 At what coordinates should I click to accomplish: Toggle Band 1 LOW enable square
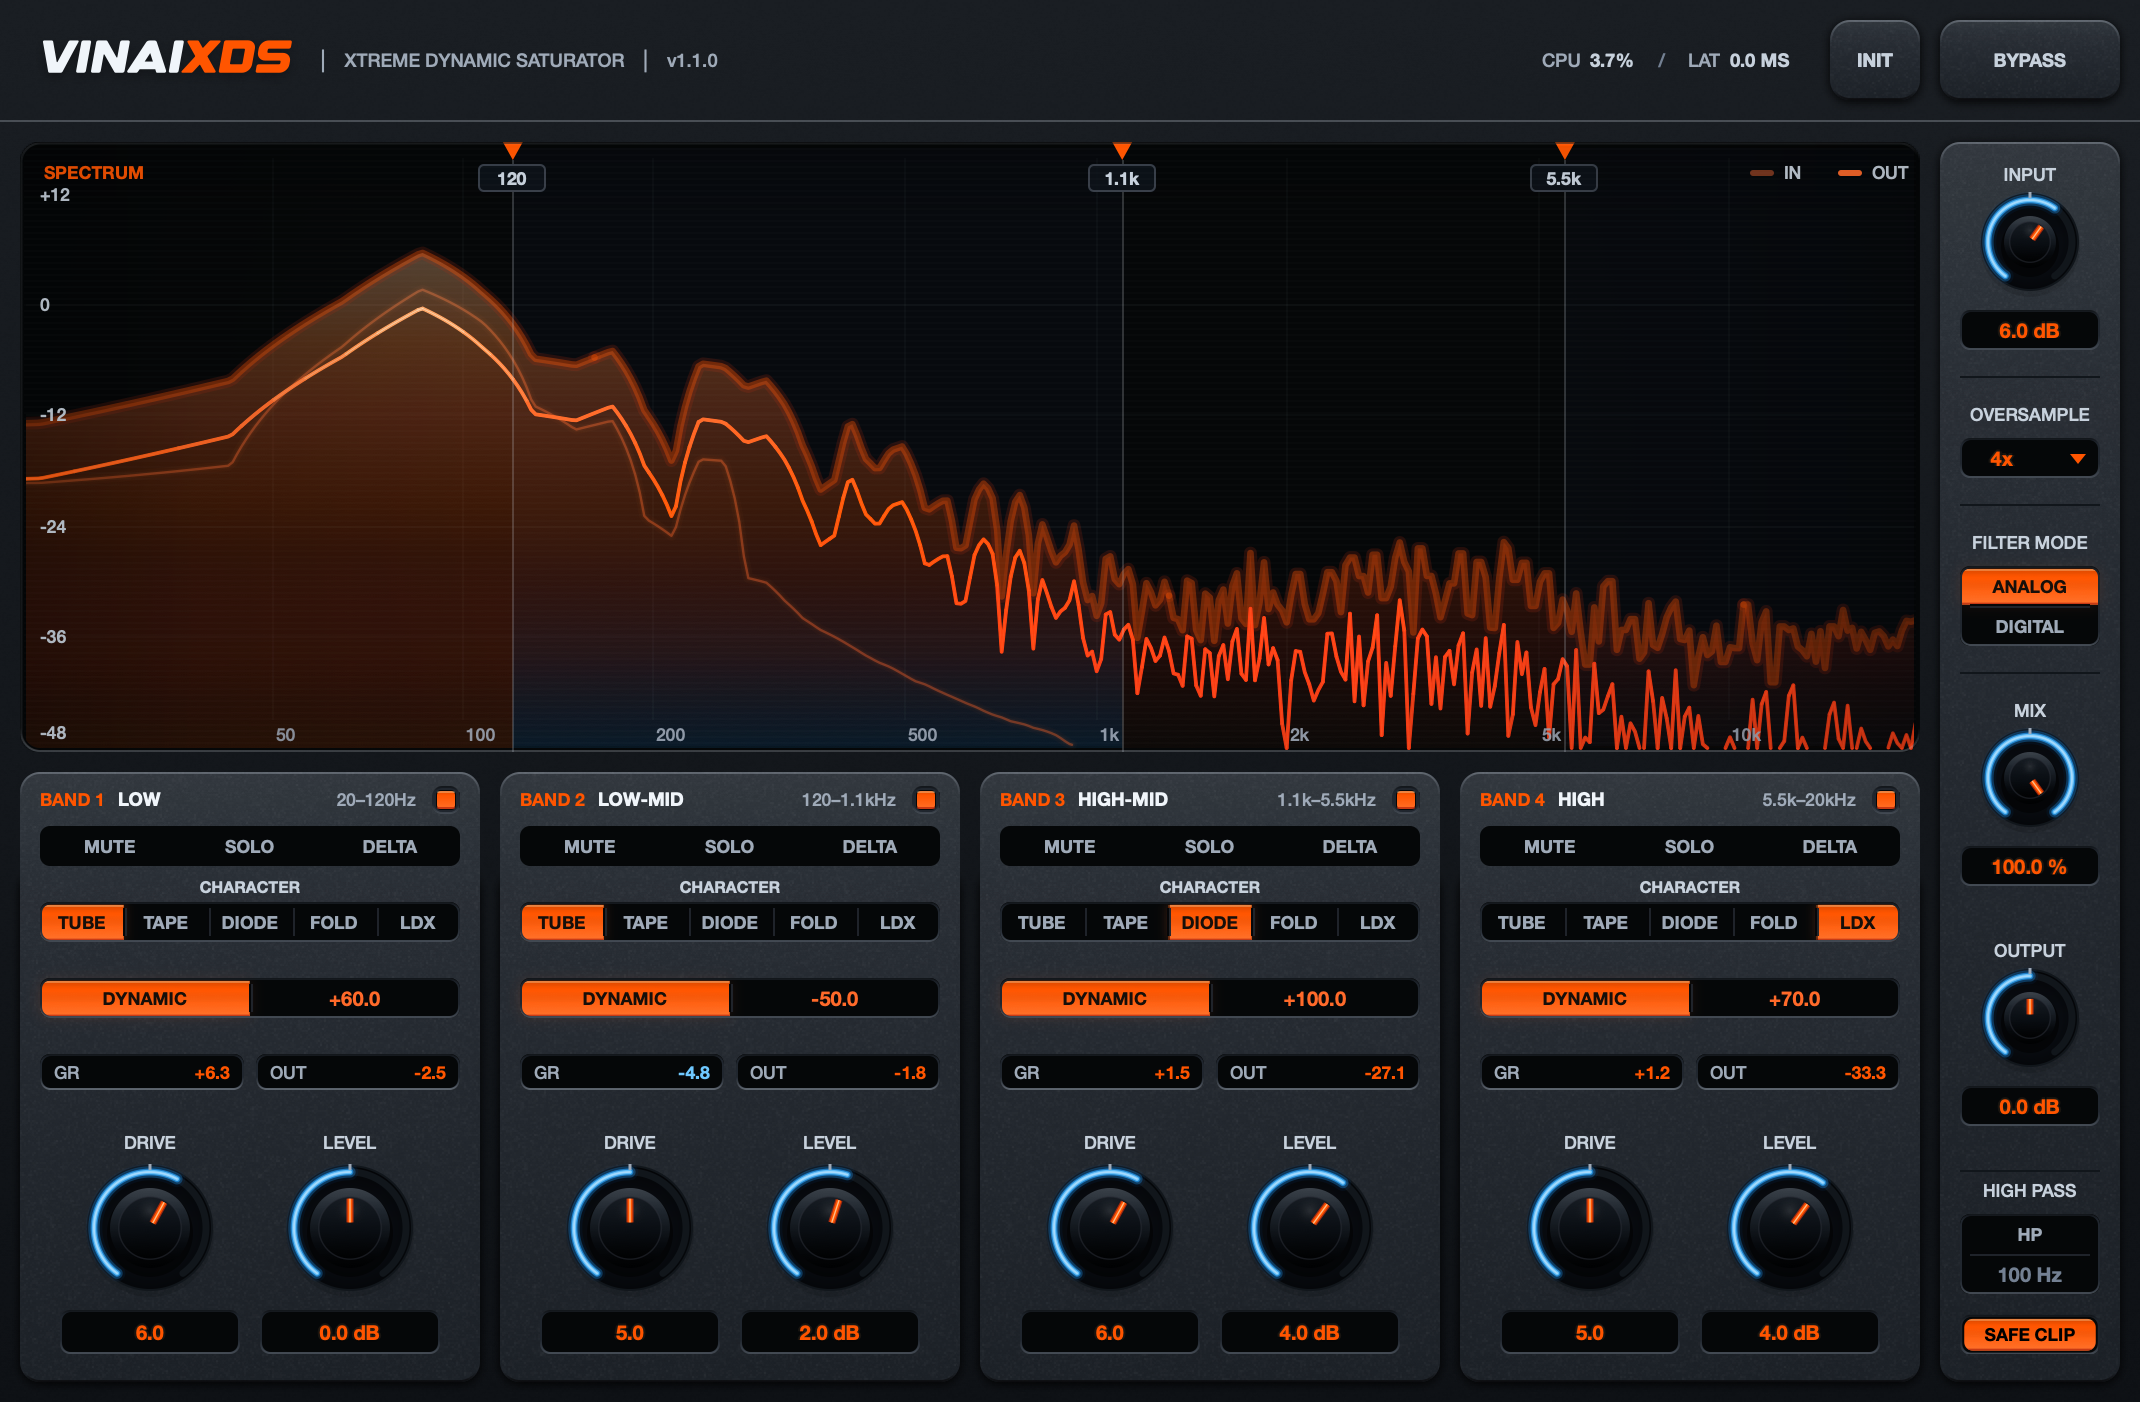(x=446, y=799)
